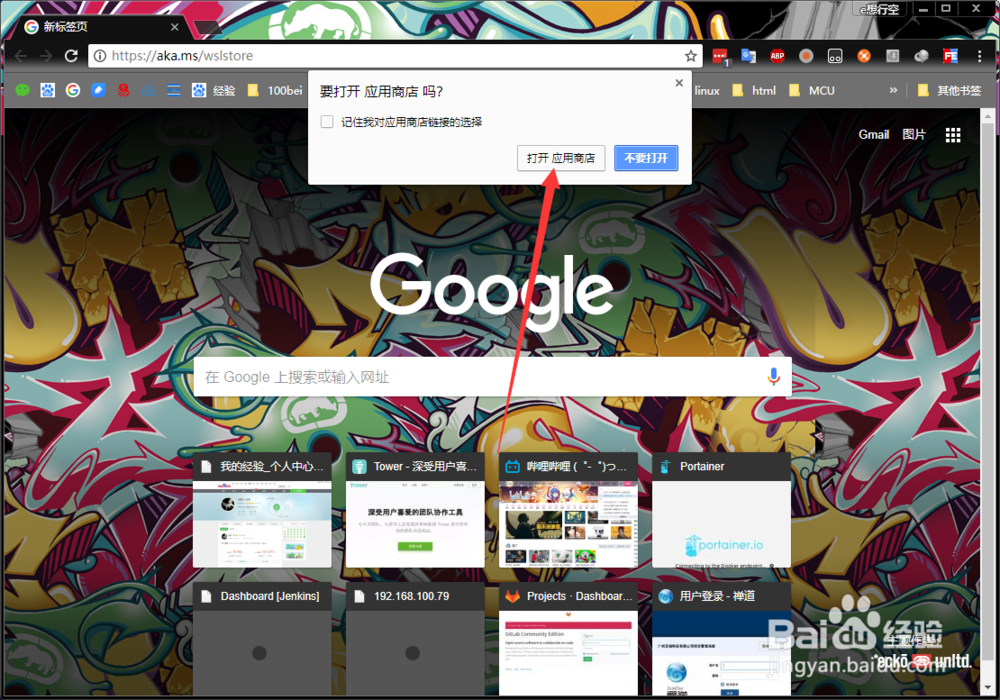
Task: Open the red swirl bookmark icon
Action: click(x=123, y=91)
